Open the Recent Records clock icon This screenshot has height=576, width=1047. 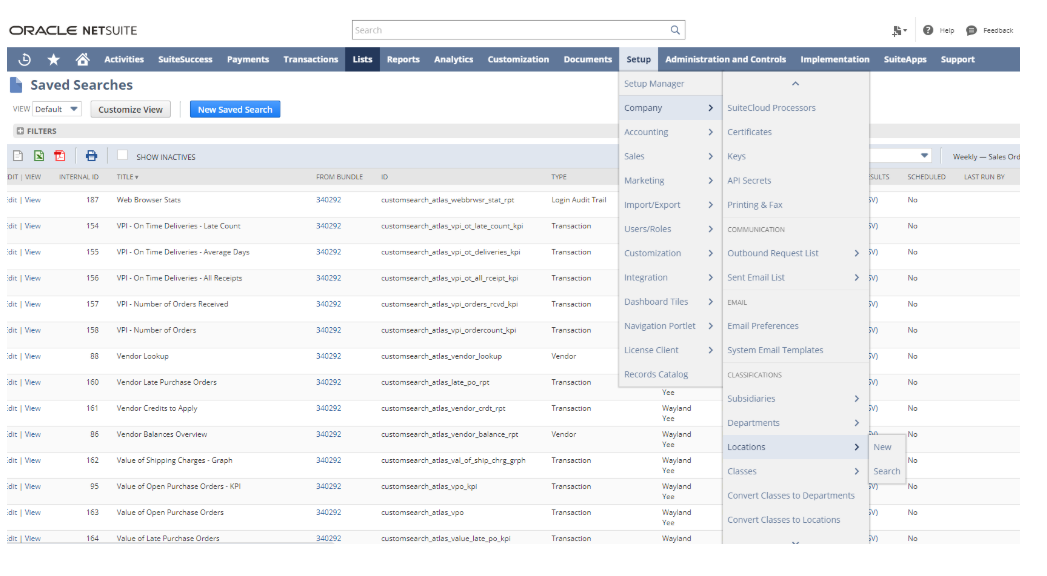click(25, 59)
